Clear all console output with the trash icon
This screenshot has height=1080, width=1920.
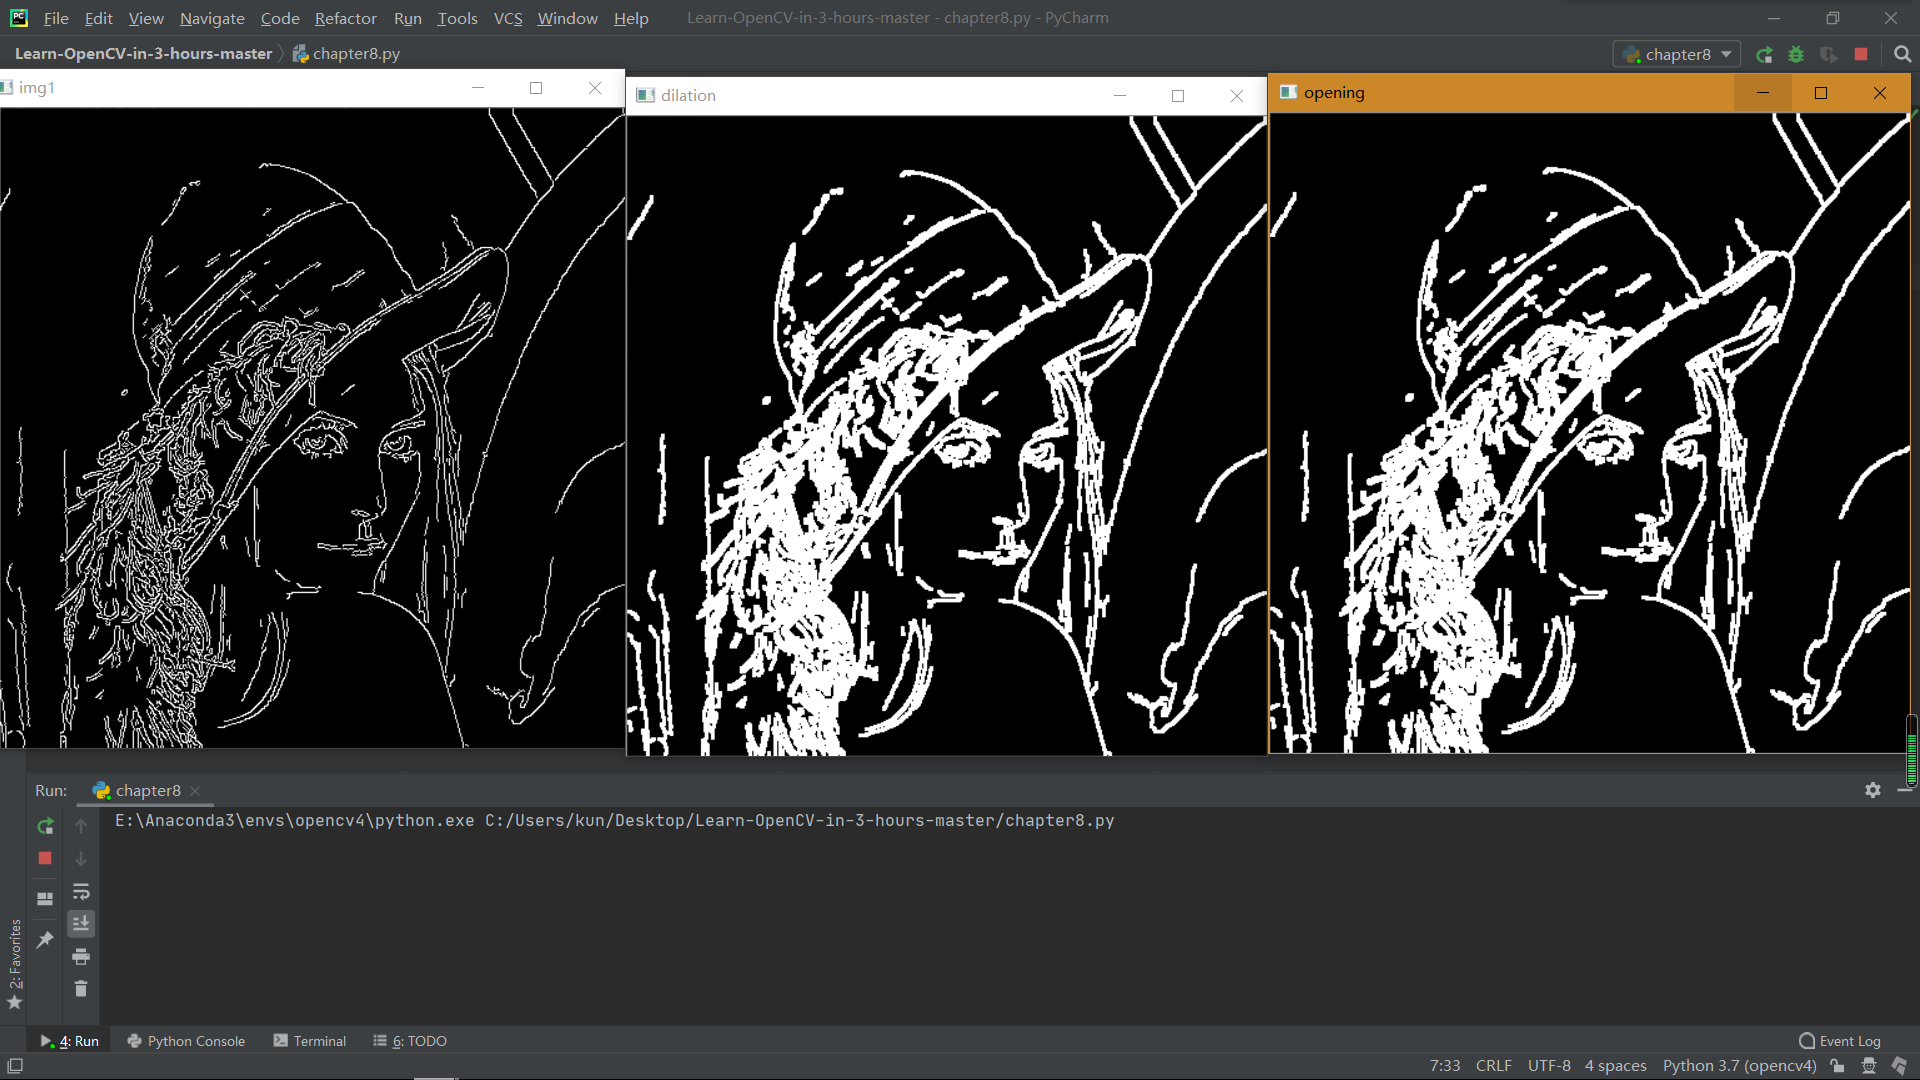(81, 989)
